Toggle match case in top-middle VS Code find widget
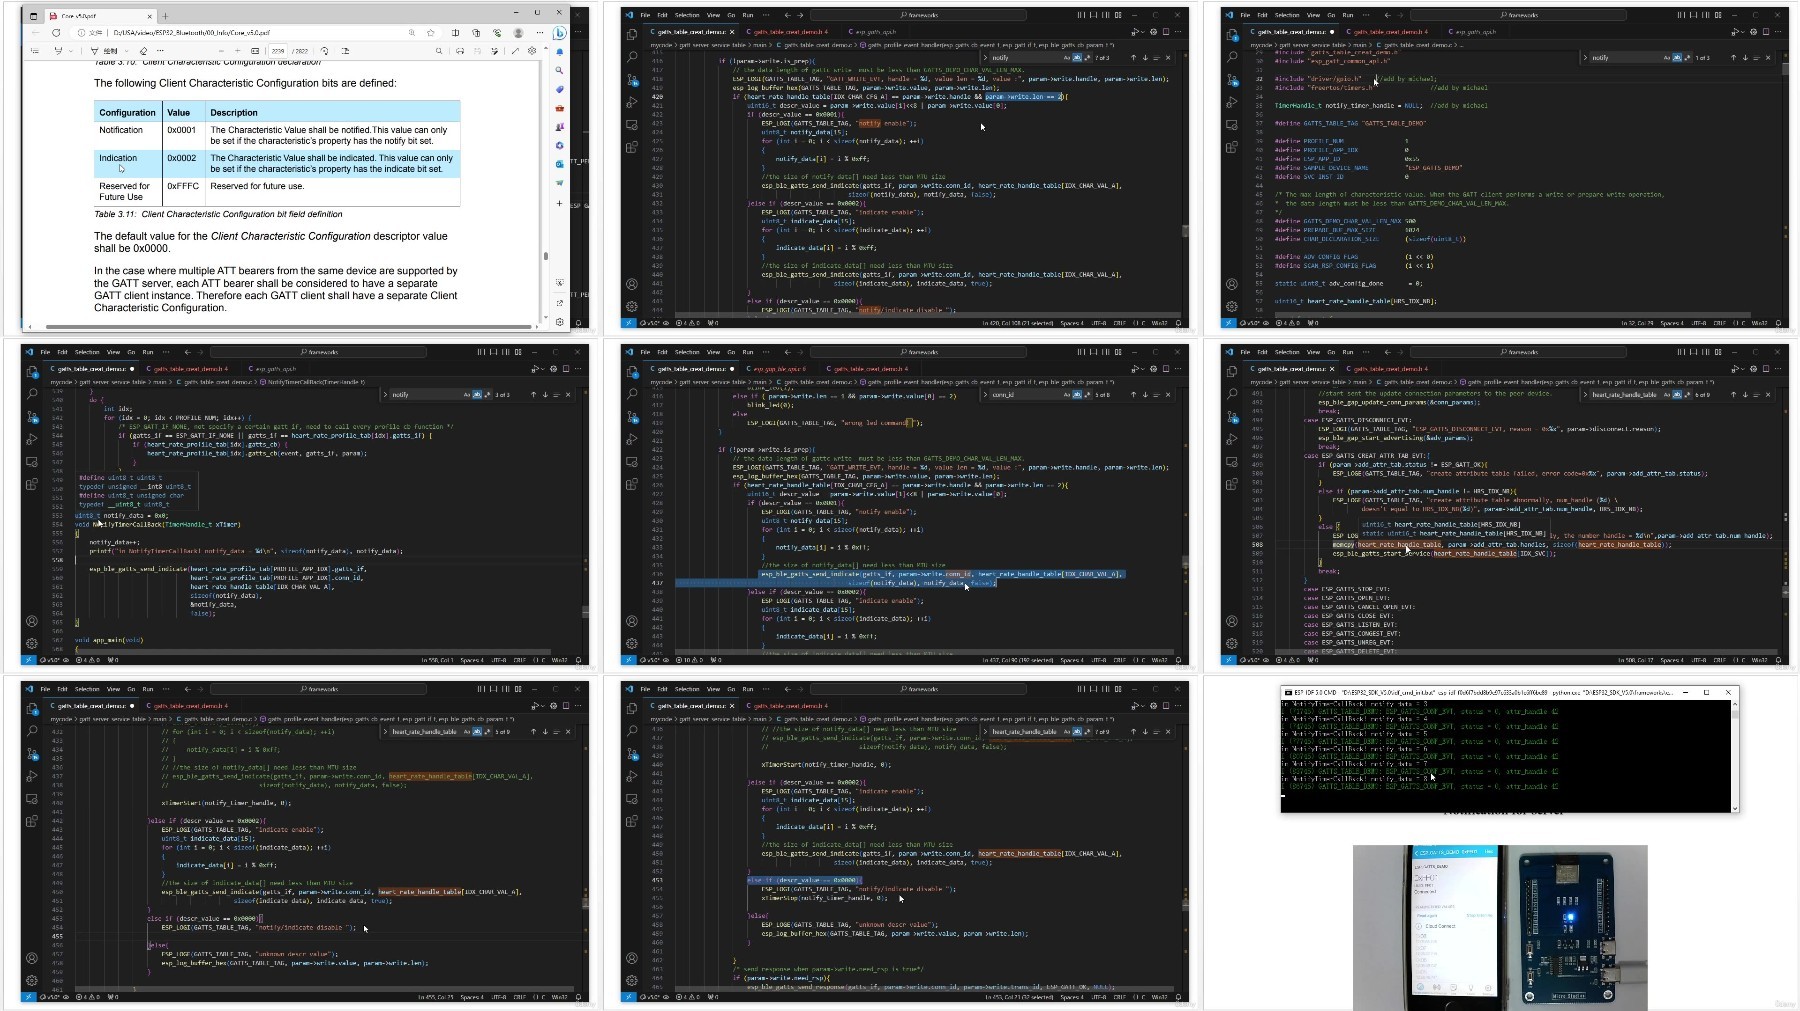Image resolution: width=1800 pixels, height=1011 pixels. 1067,58
